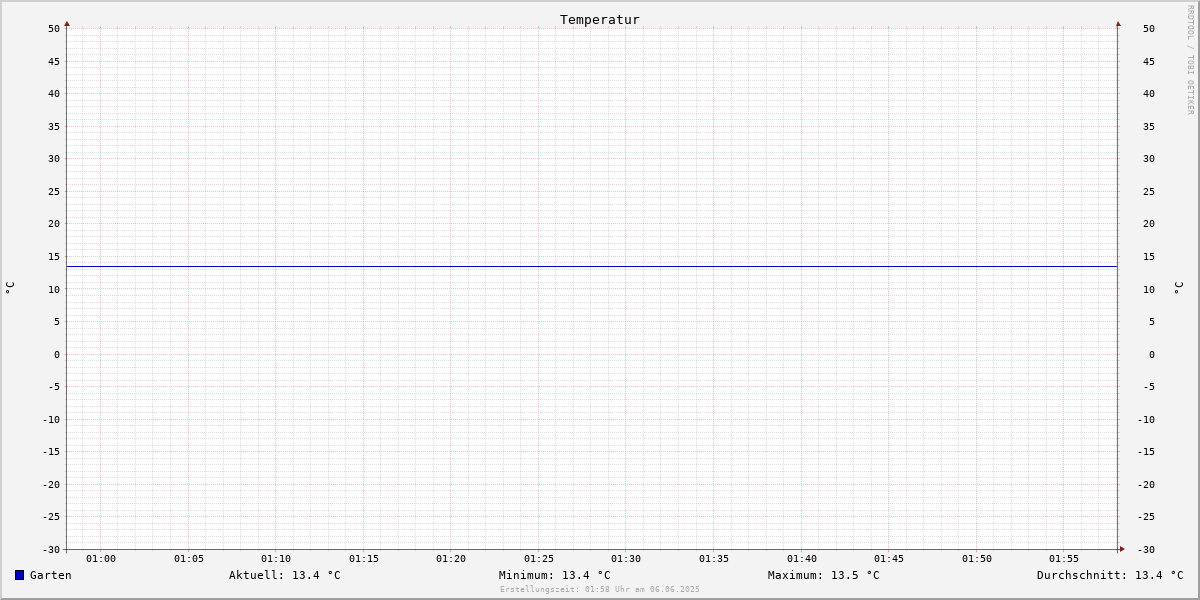
Task: Click the 01:45 time axis label
Action: (889, 559)
